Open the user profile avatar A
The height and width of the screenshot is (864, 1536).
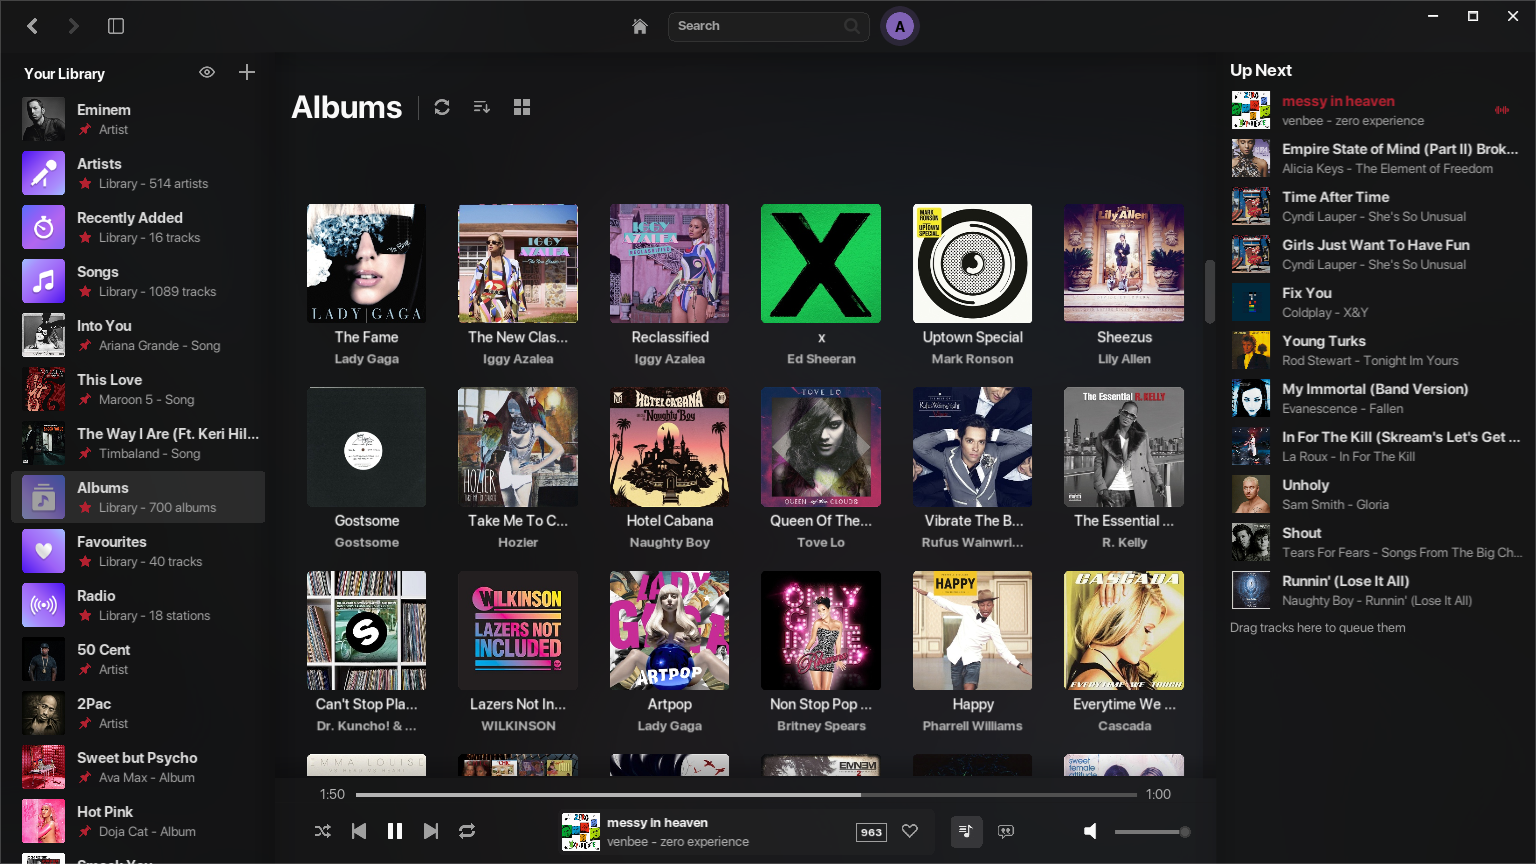coord(900,27)
